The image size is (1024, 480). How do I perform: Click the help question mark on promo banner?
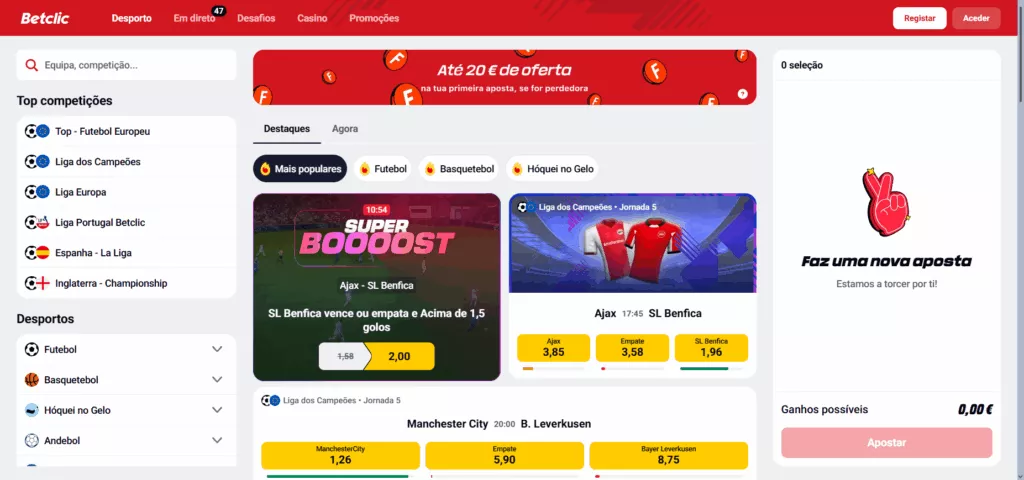click(x=742, y=93)
